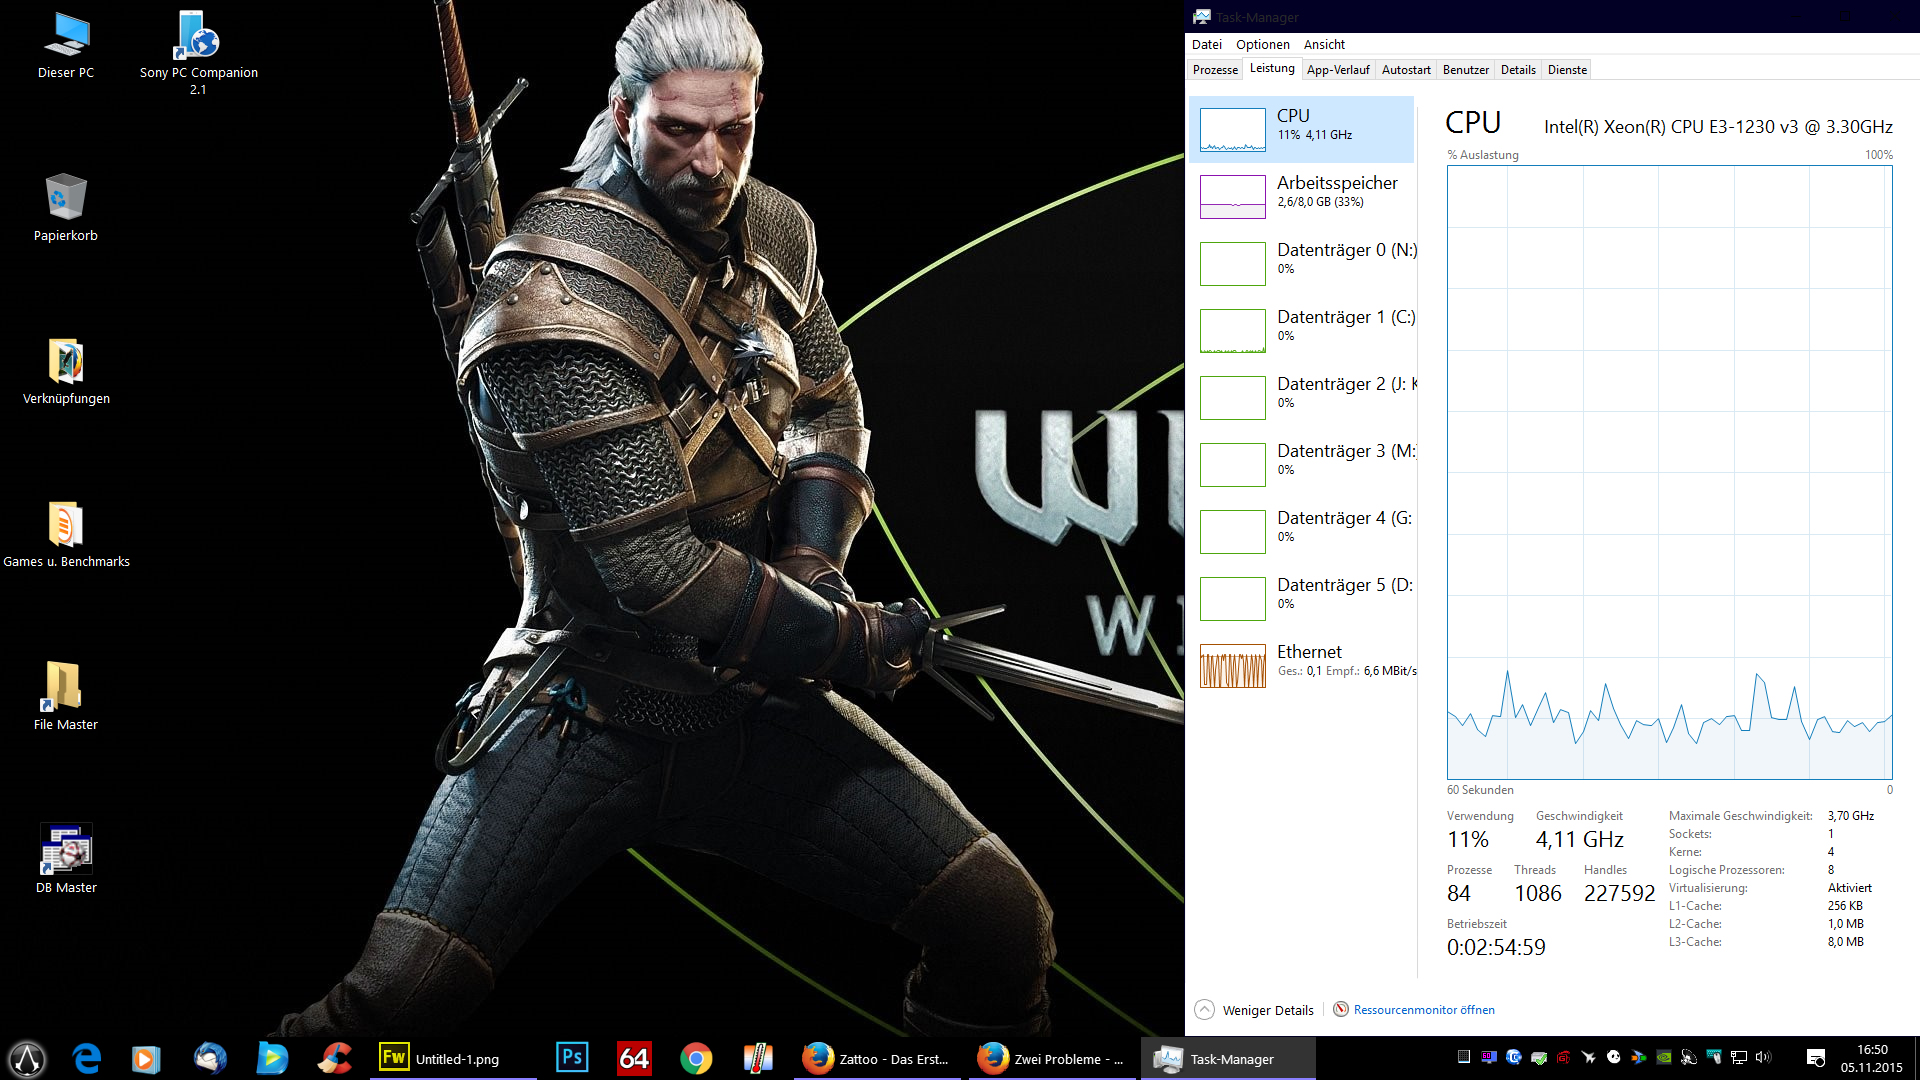Screen dimensions: 1920x1080
Task: Click the NVIDIA tray icon
Action: click(1664, 1057)
